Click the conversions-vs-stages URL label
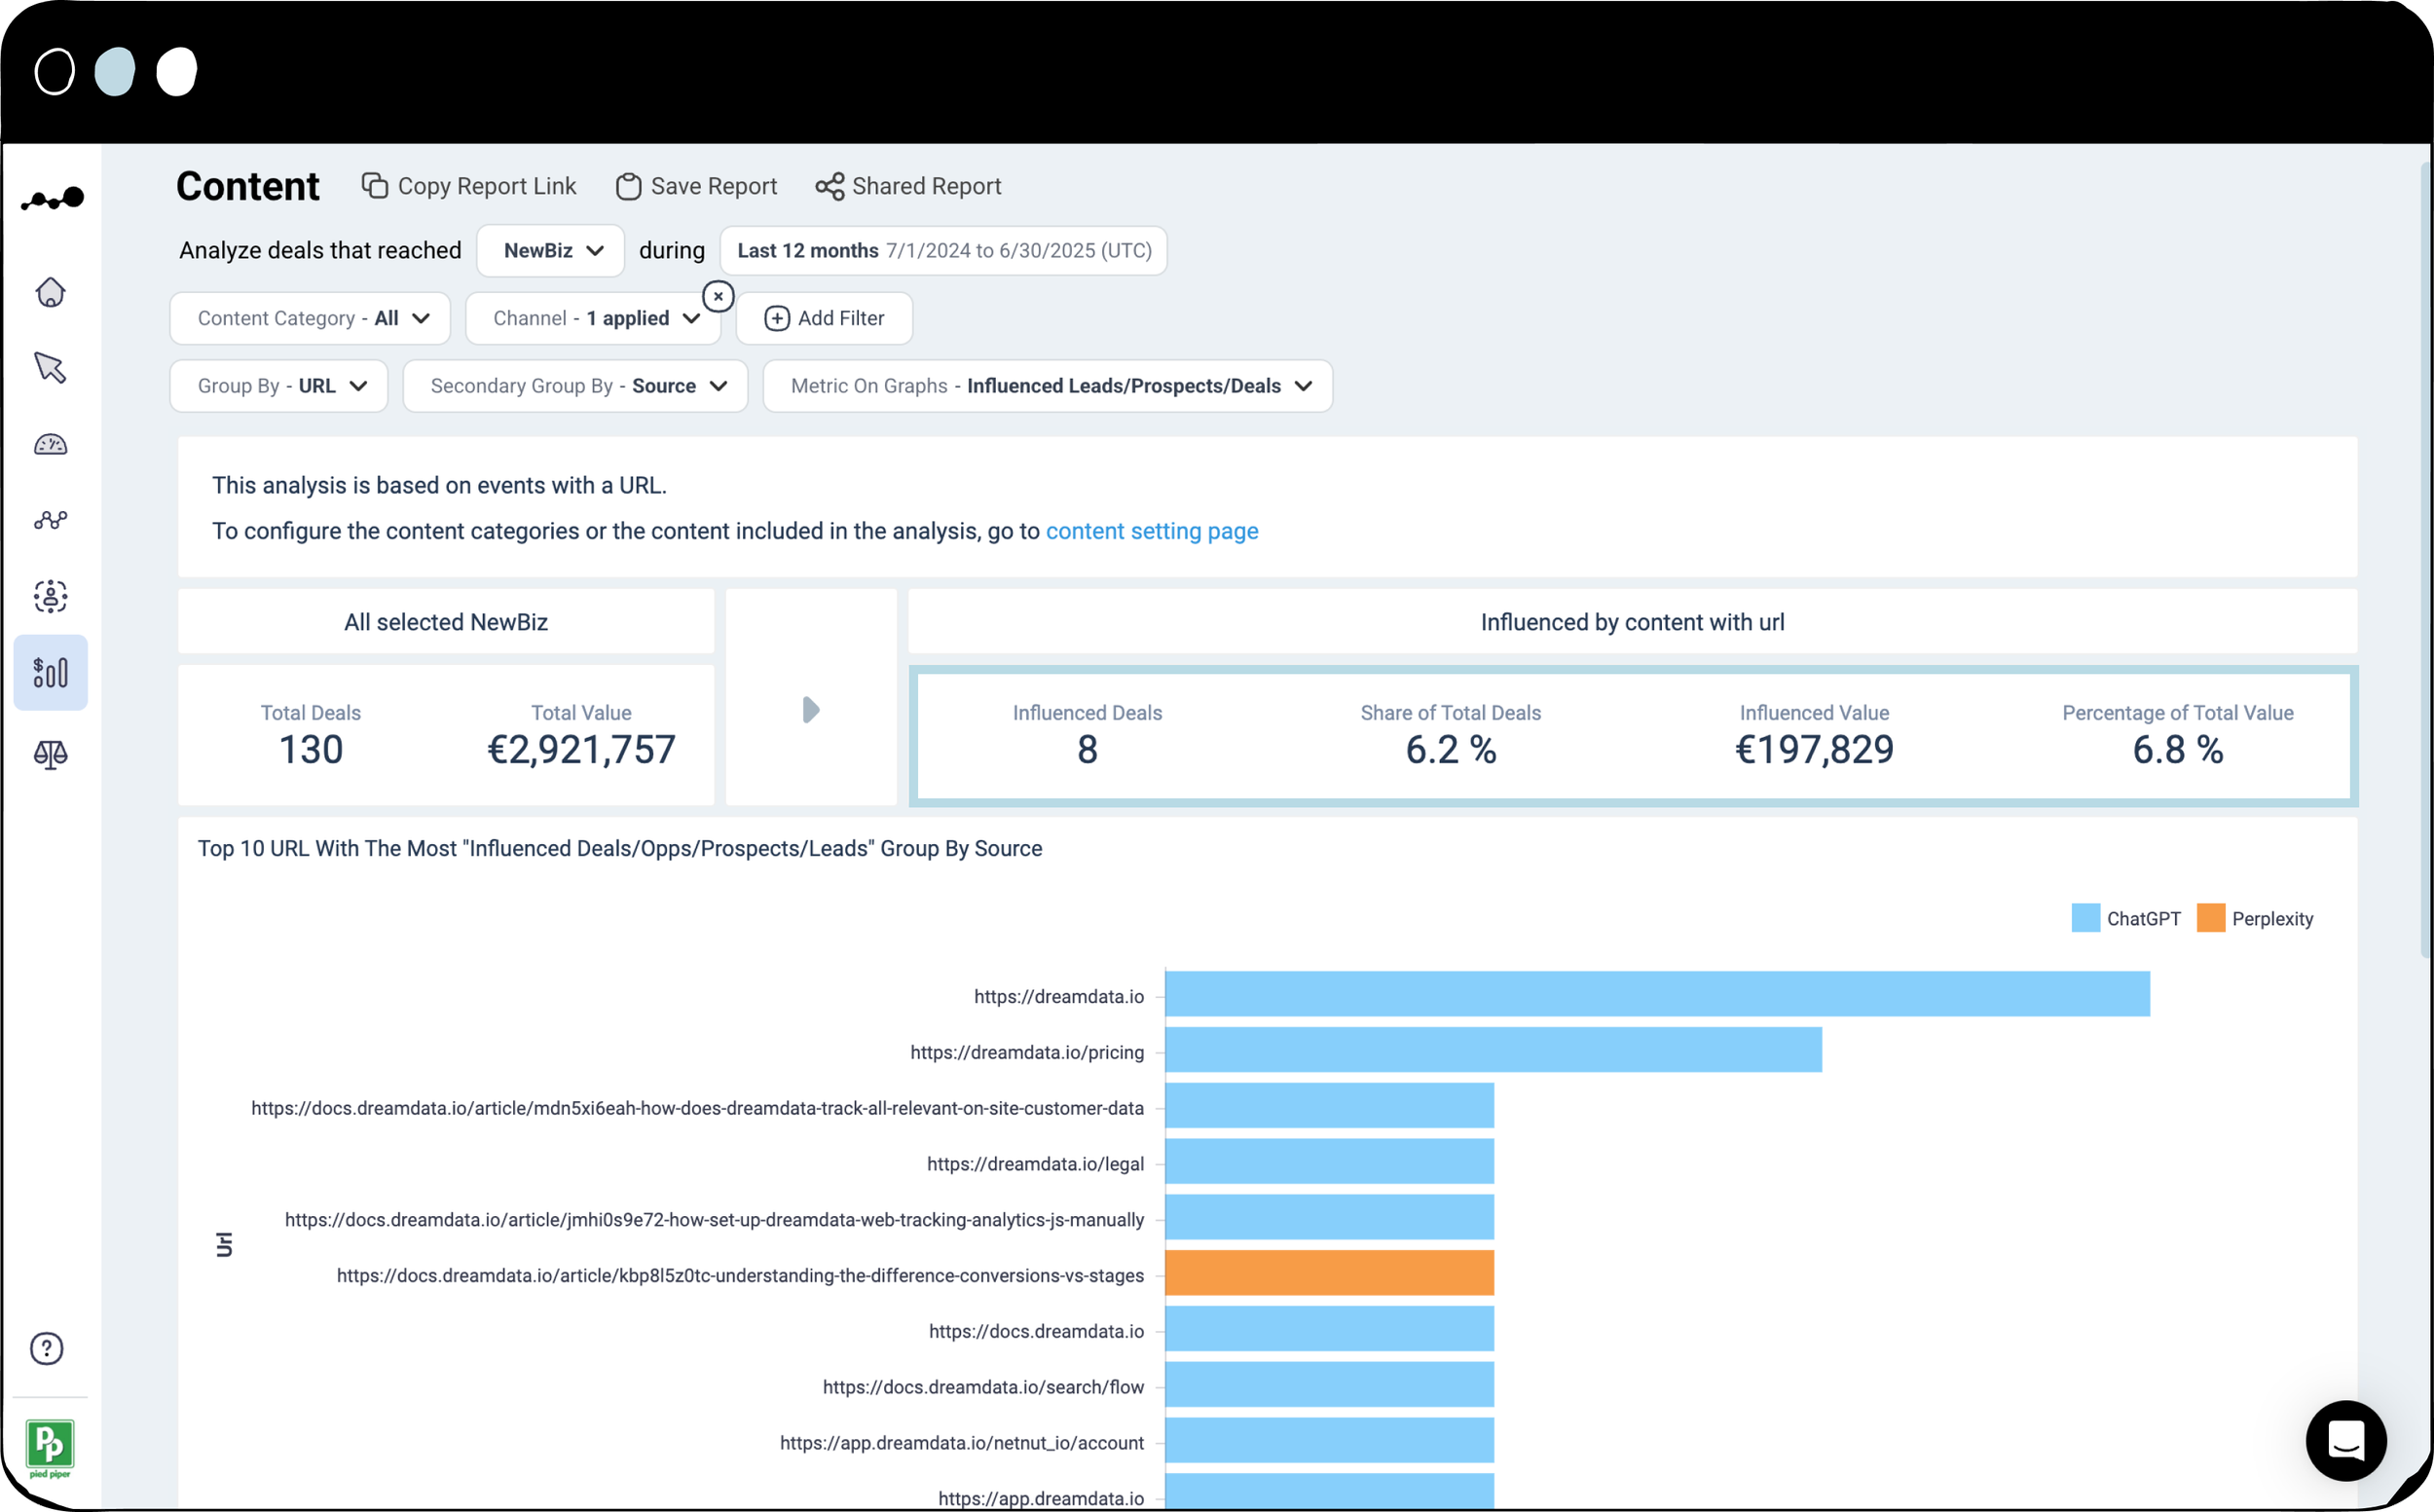The height and width of the screenshot is (1512, 2434). pyautogui.click(x=740, y=1276)
